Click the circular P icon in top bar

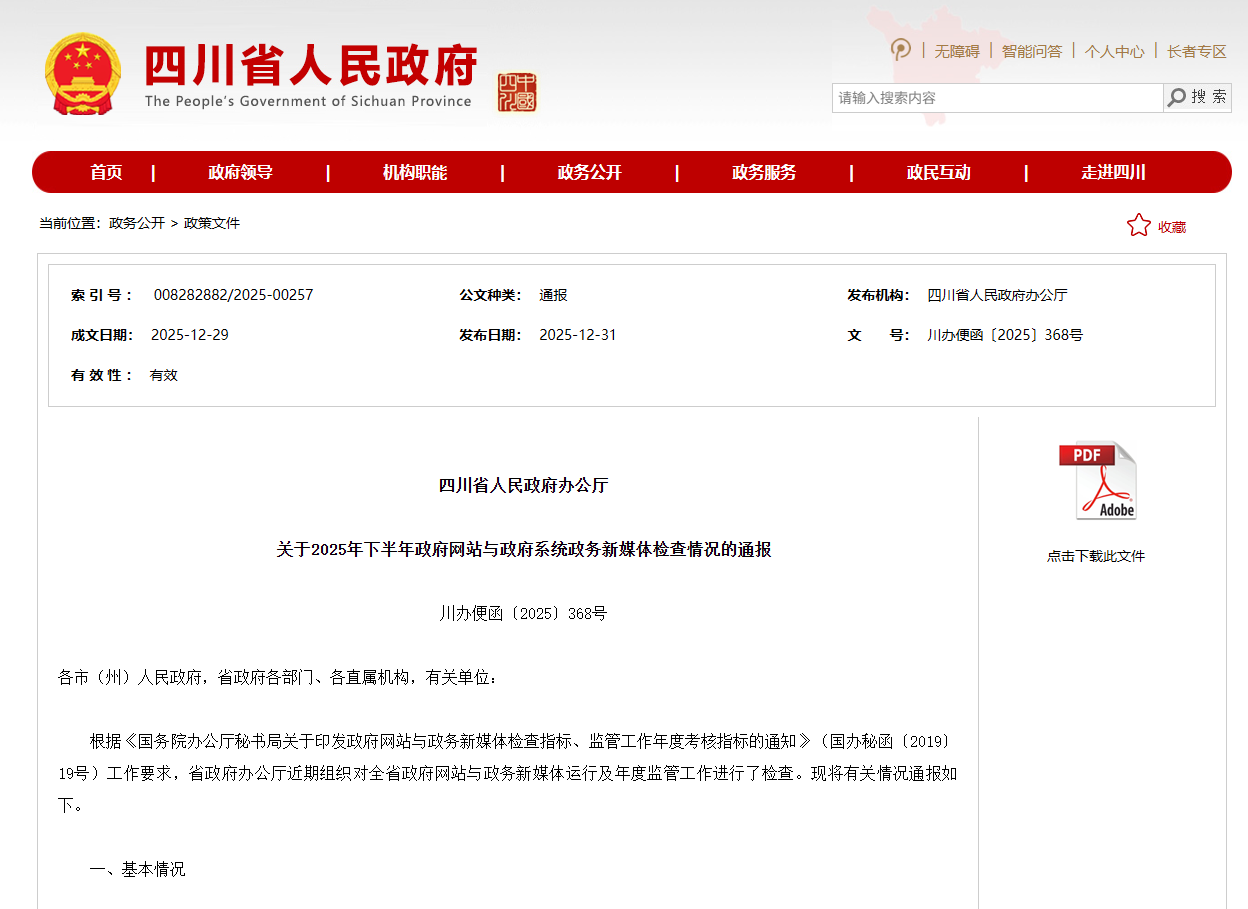(901, 50)
